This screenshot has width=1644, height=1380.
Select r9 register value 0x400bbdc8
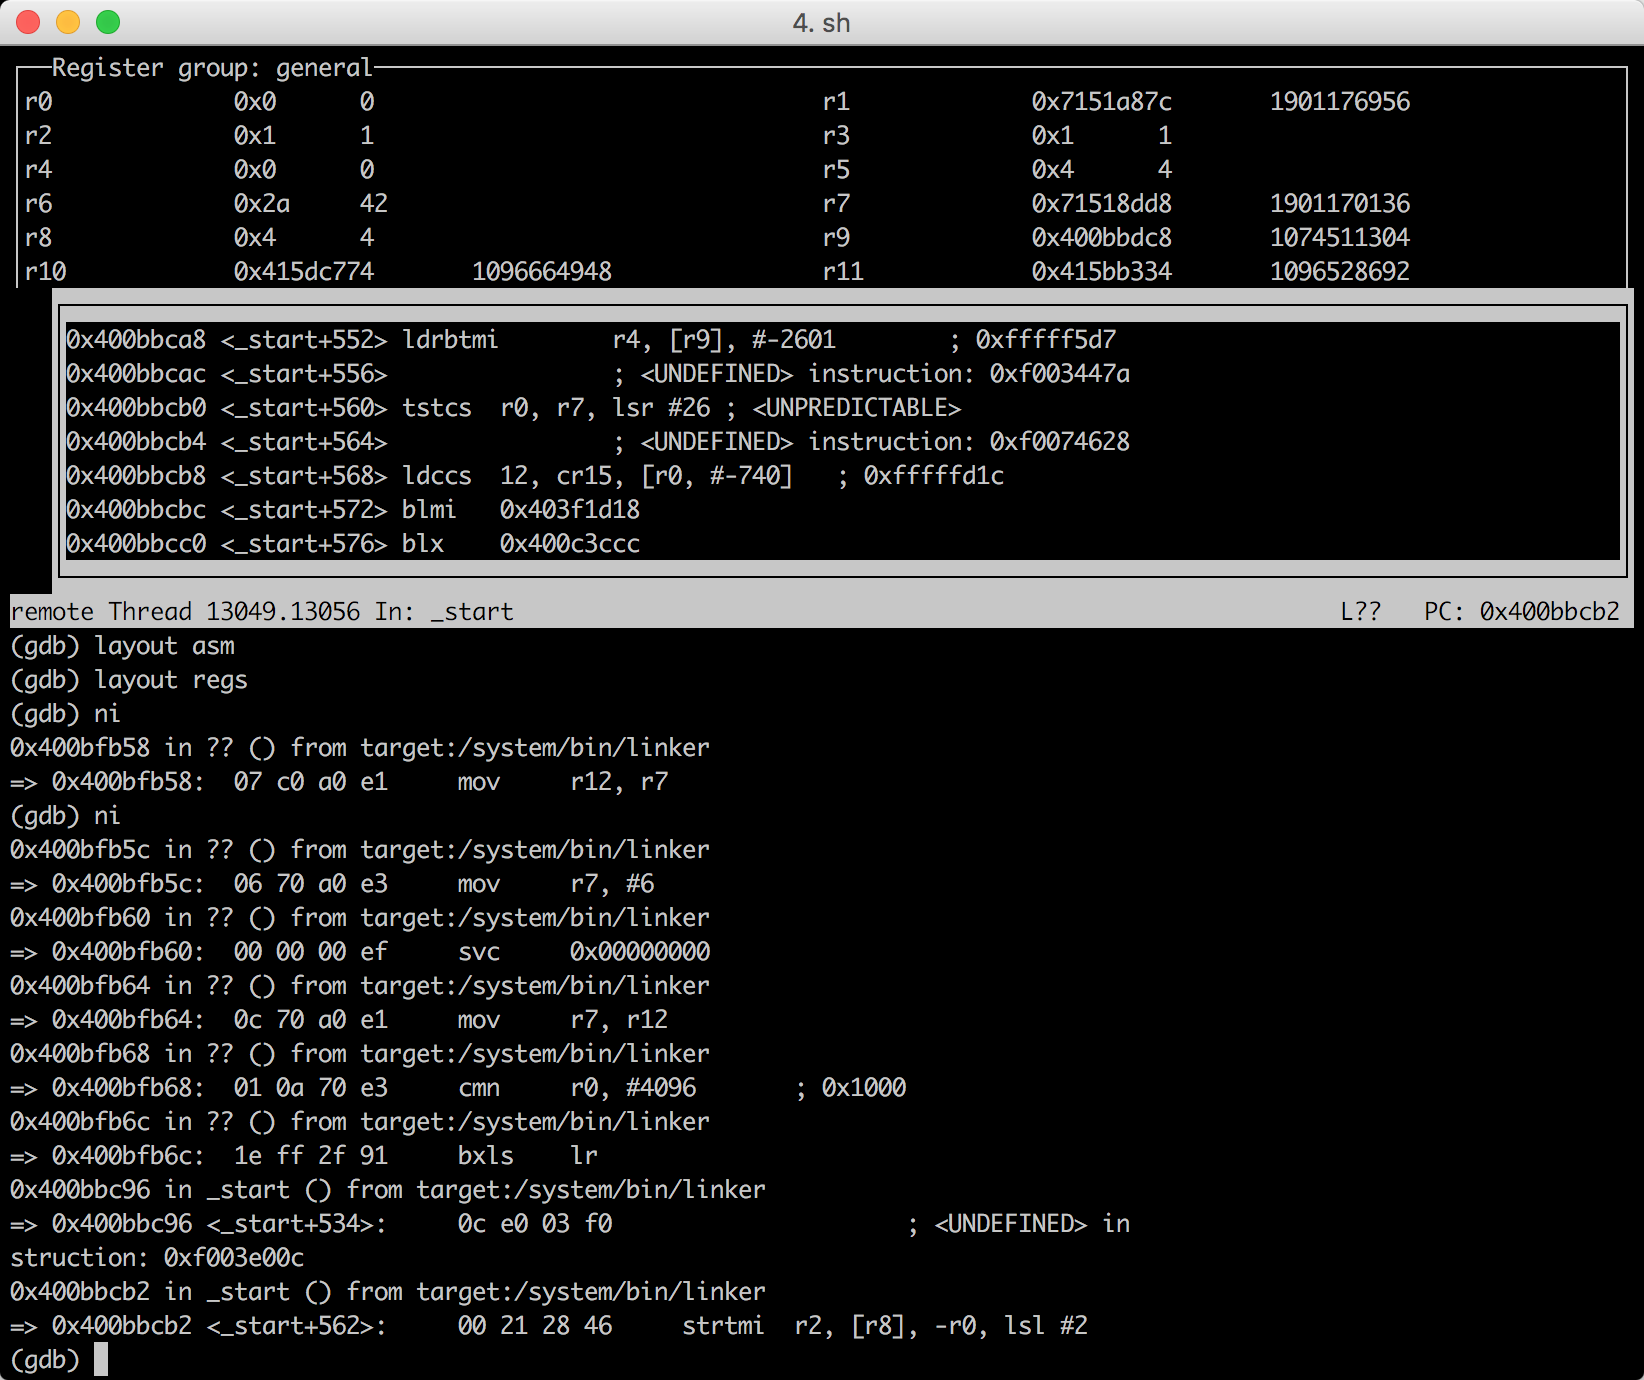(1101, 238)
